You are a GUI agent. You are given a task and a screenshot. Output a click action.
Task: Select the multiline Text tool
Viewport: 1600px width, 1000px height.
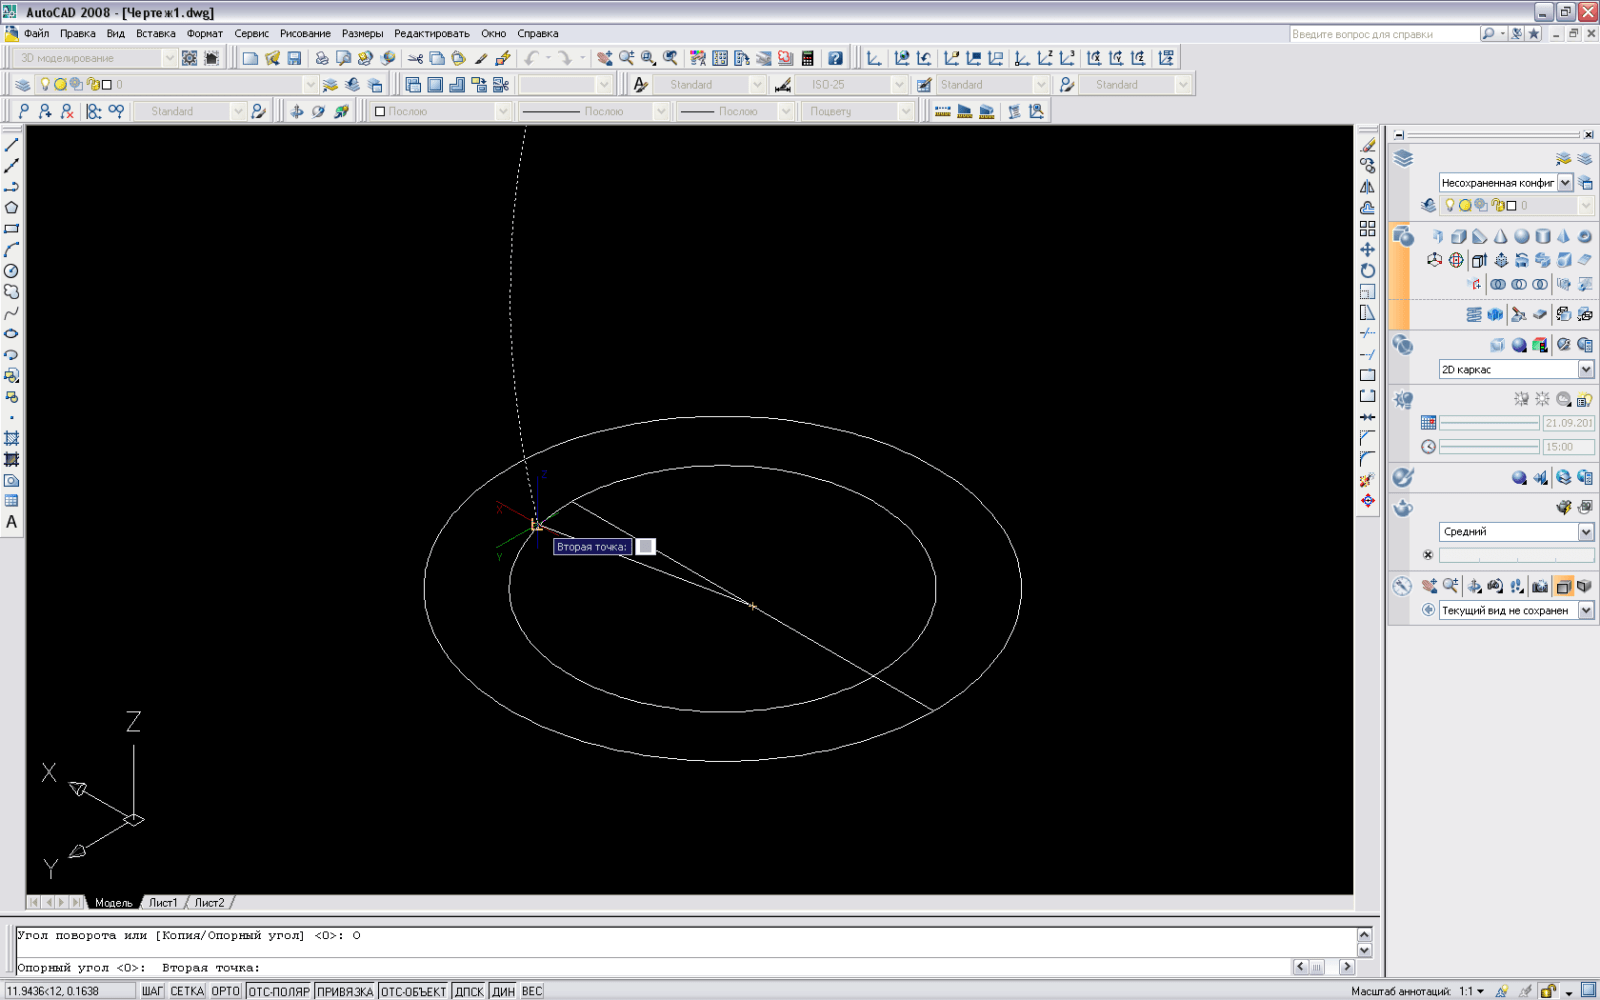(x=12, y=522)
